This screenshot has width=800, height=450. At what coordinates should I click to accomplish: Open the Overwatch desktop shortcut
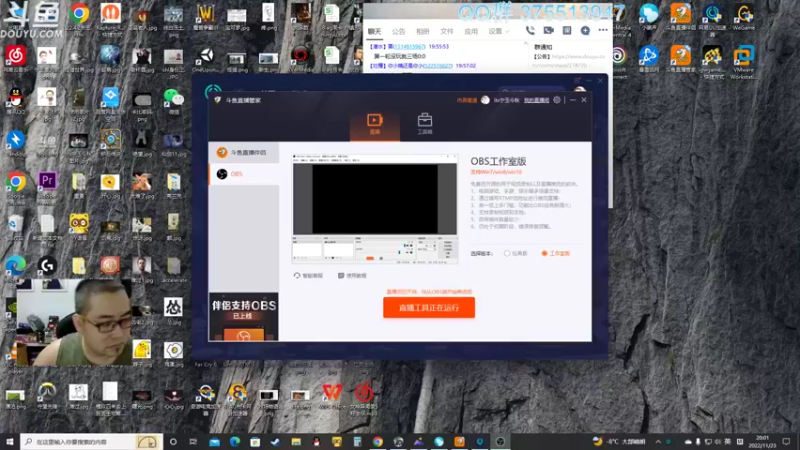[x=47, y=396]
